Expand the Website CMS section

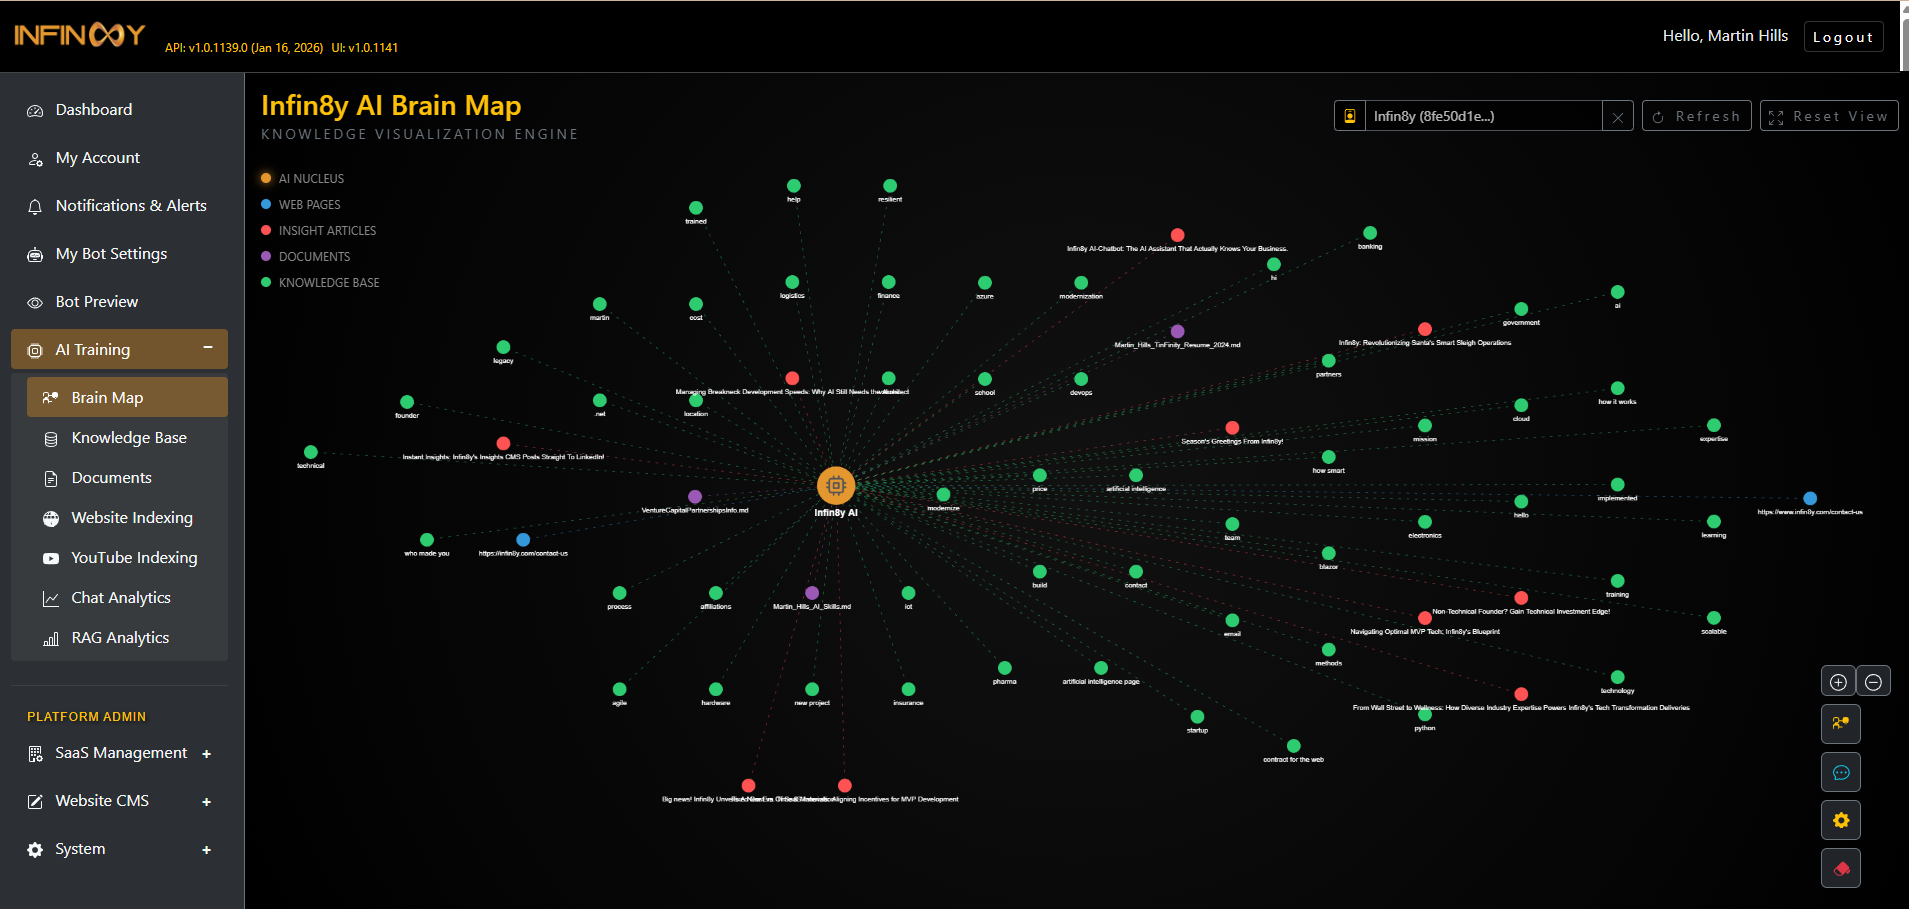(x=120, y=801)
